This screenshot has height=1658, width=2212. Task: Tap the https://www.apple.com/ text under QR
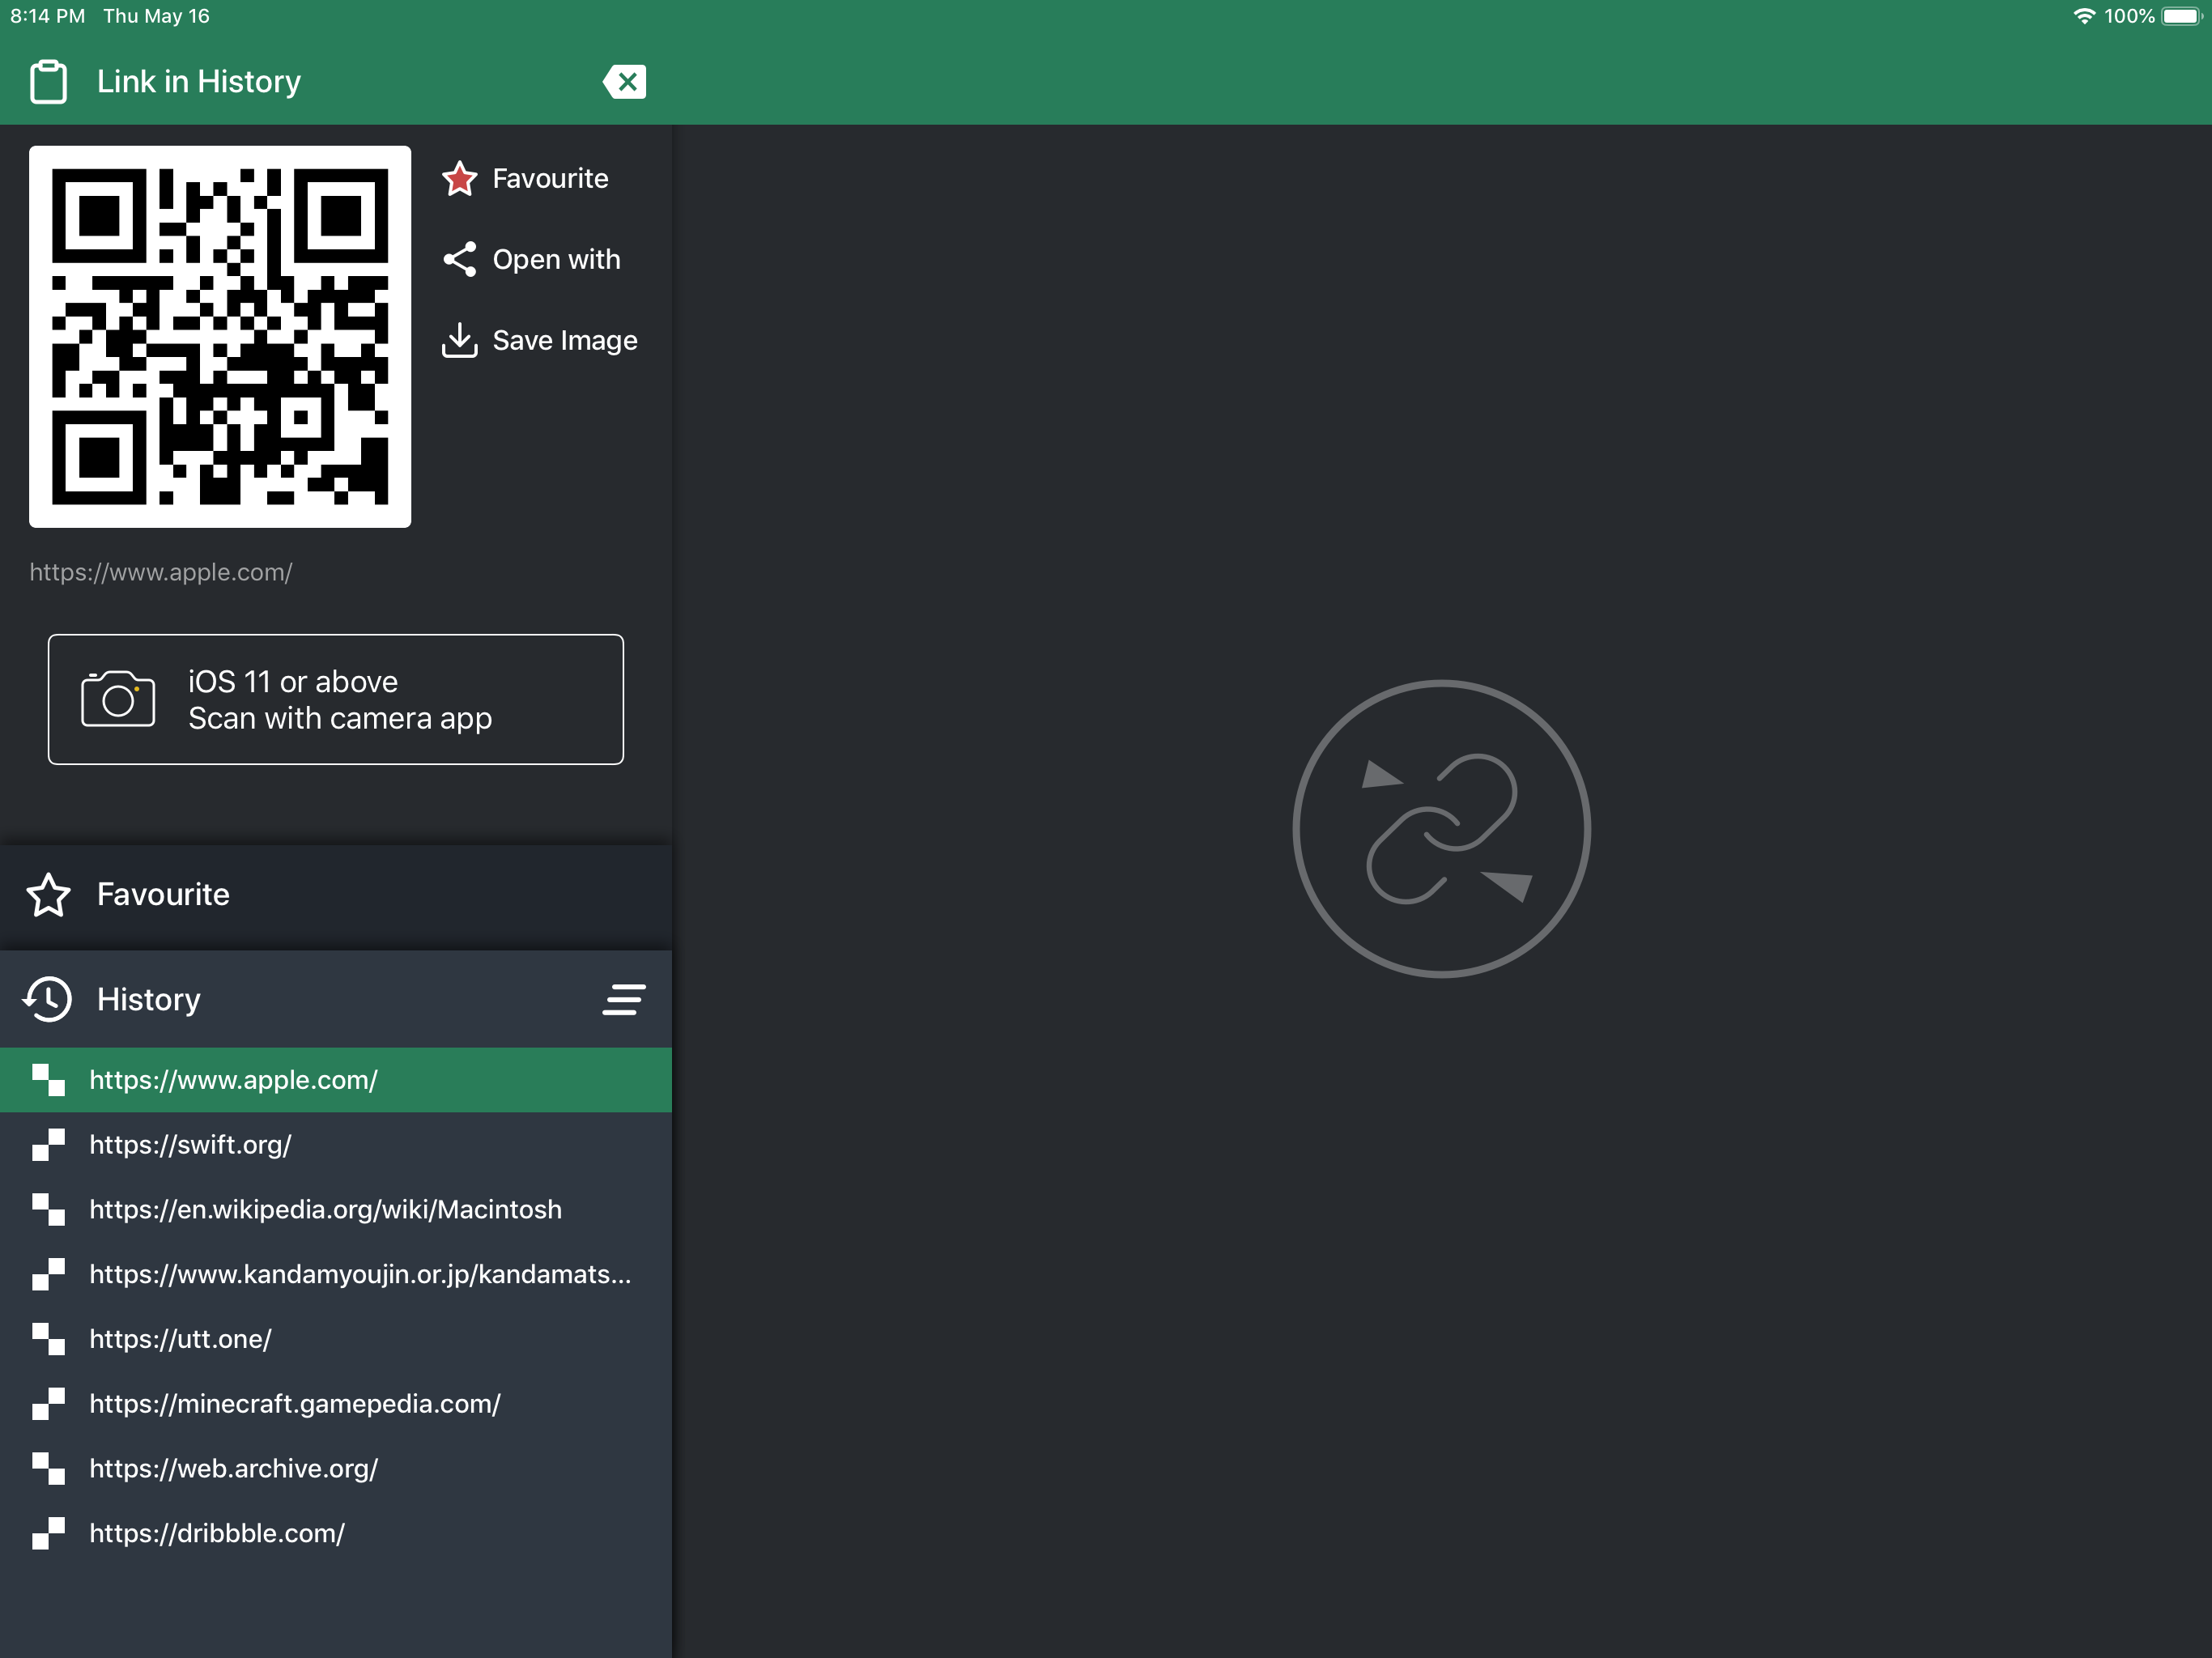tap(161, 572)
